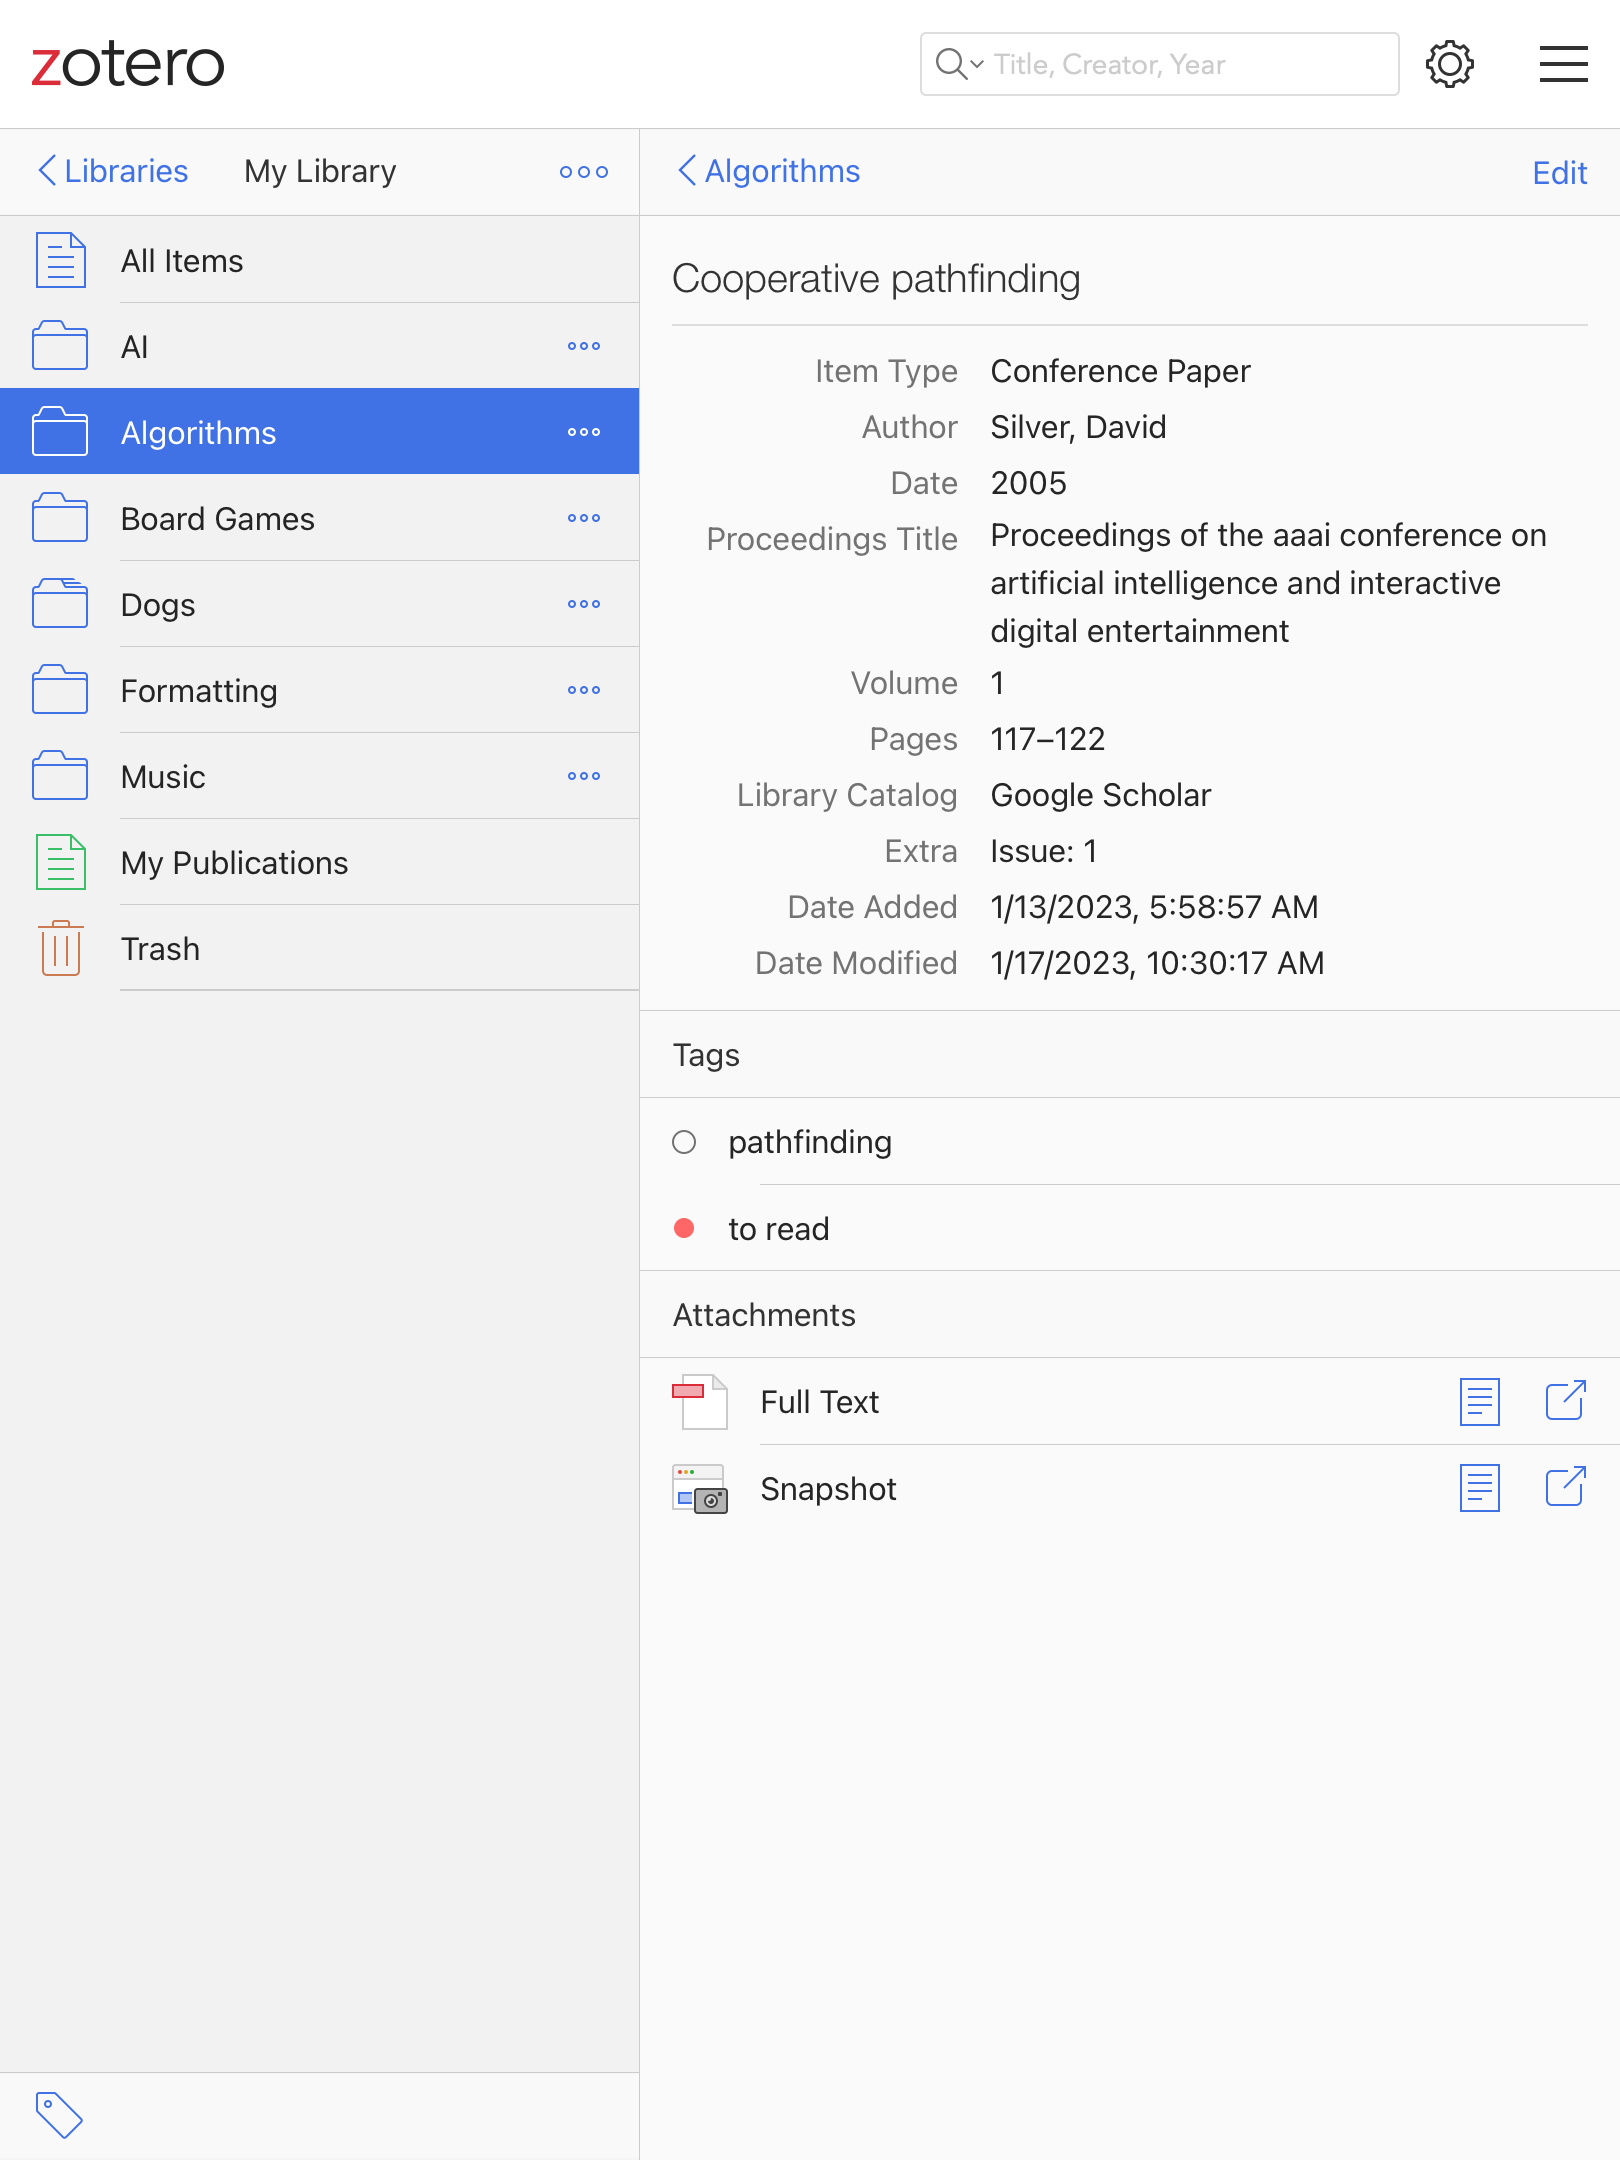Open Algorithms collection options menu

tap(583, 432)
